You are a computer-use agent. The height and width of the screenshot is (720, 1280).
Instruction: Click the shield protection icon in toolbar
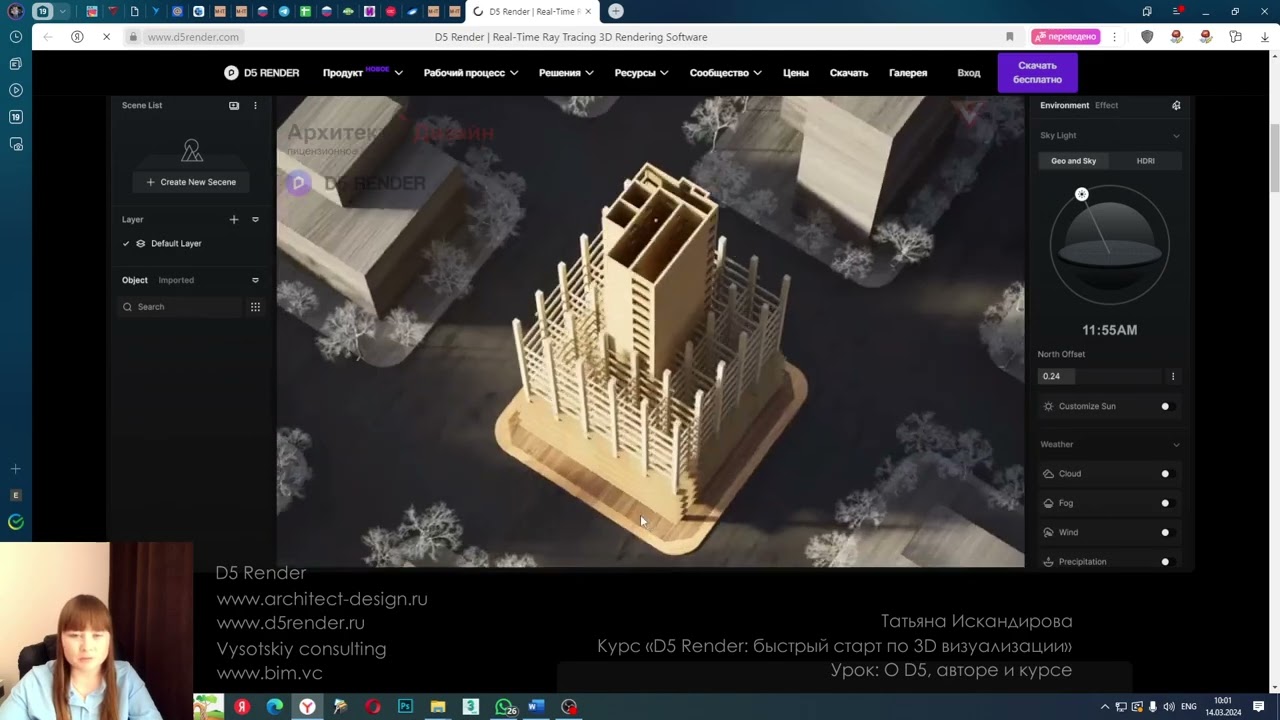tap(1147, 37)
